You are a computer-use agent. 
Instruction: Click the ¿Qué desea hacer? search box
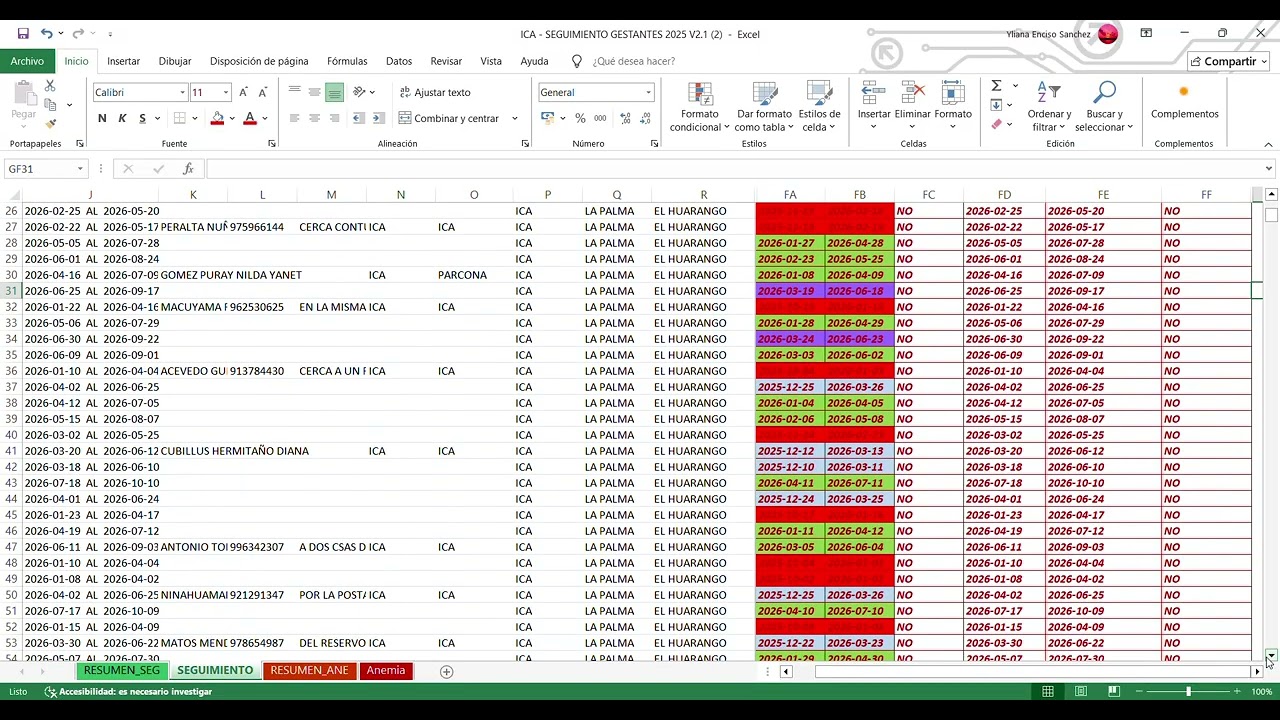633,61
